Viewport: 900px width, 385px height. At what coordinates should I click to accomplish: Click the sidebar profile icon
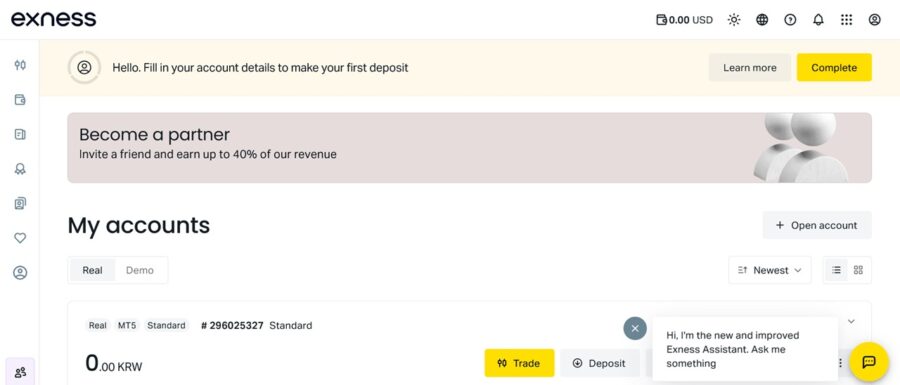click(20, 273)
